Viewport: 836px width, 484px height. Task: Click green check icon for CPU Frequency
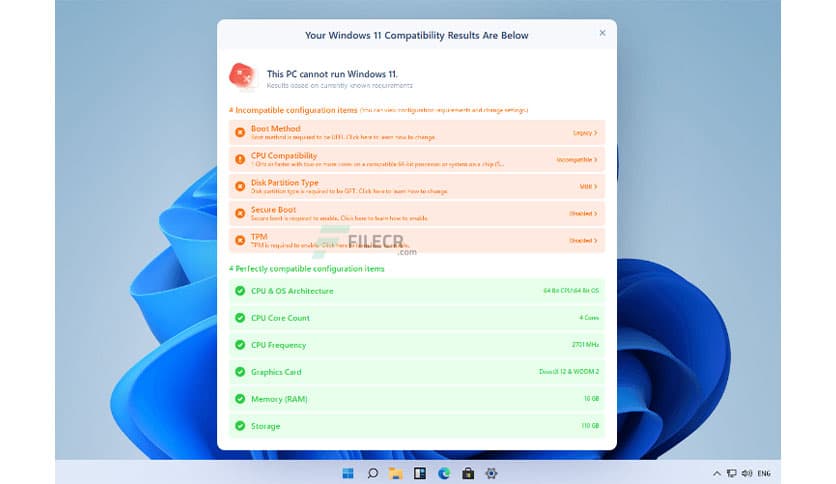(x=240, y=345)
